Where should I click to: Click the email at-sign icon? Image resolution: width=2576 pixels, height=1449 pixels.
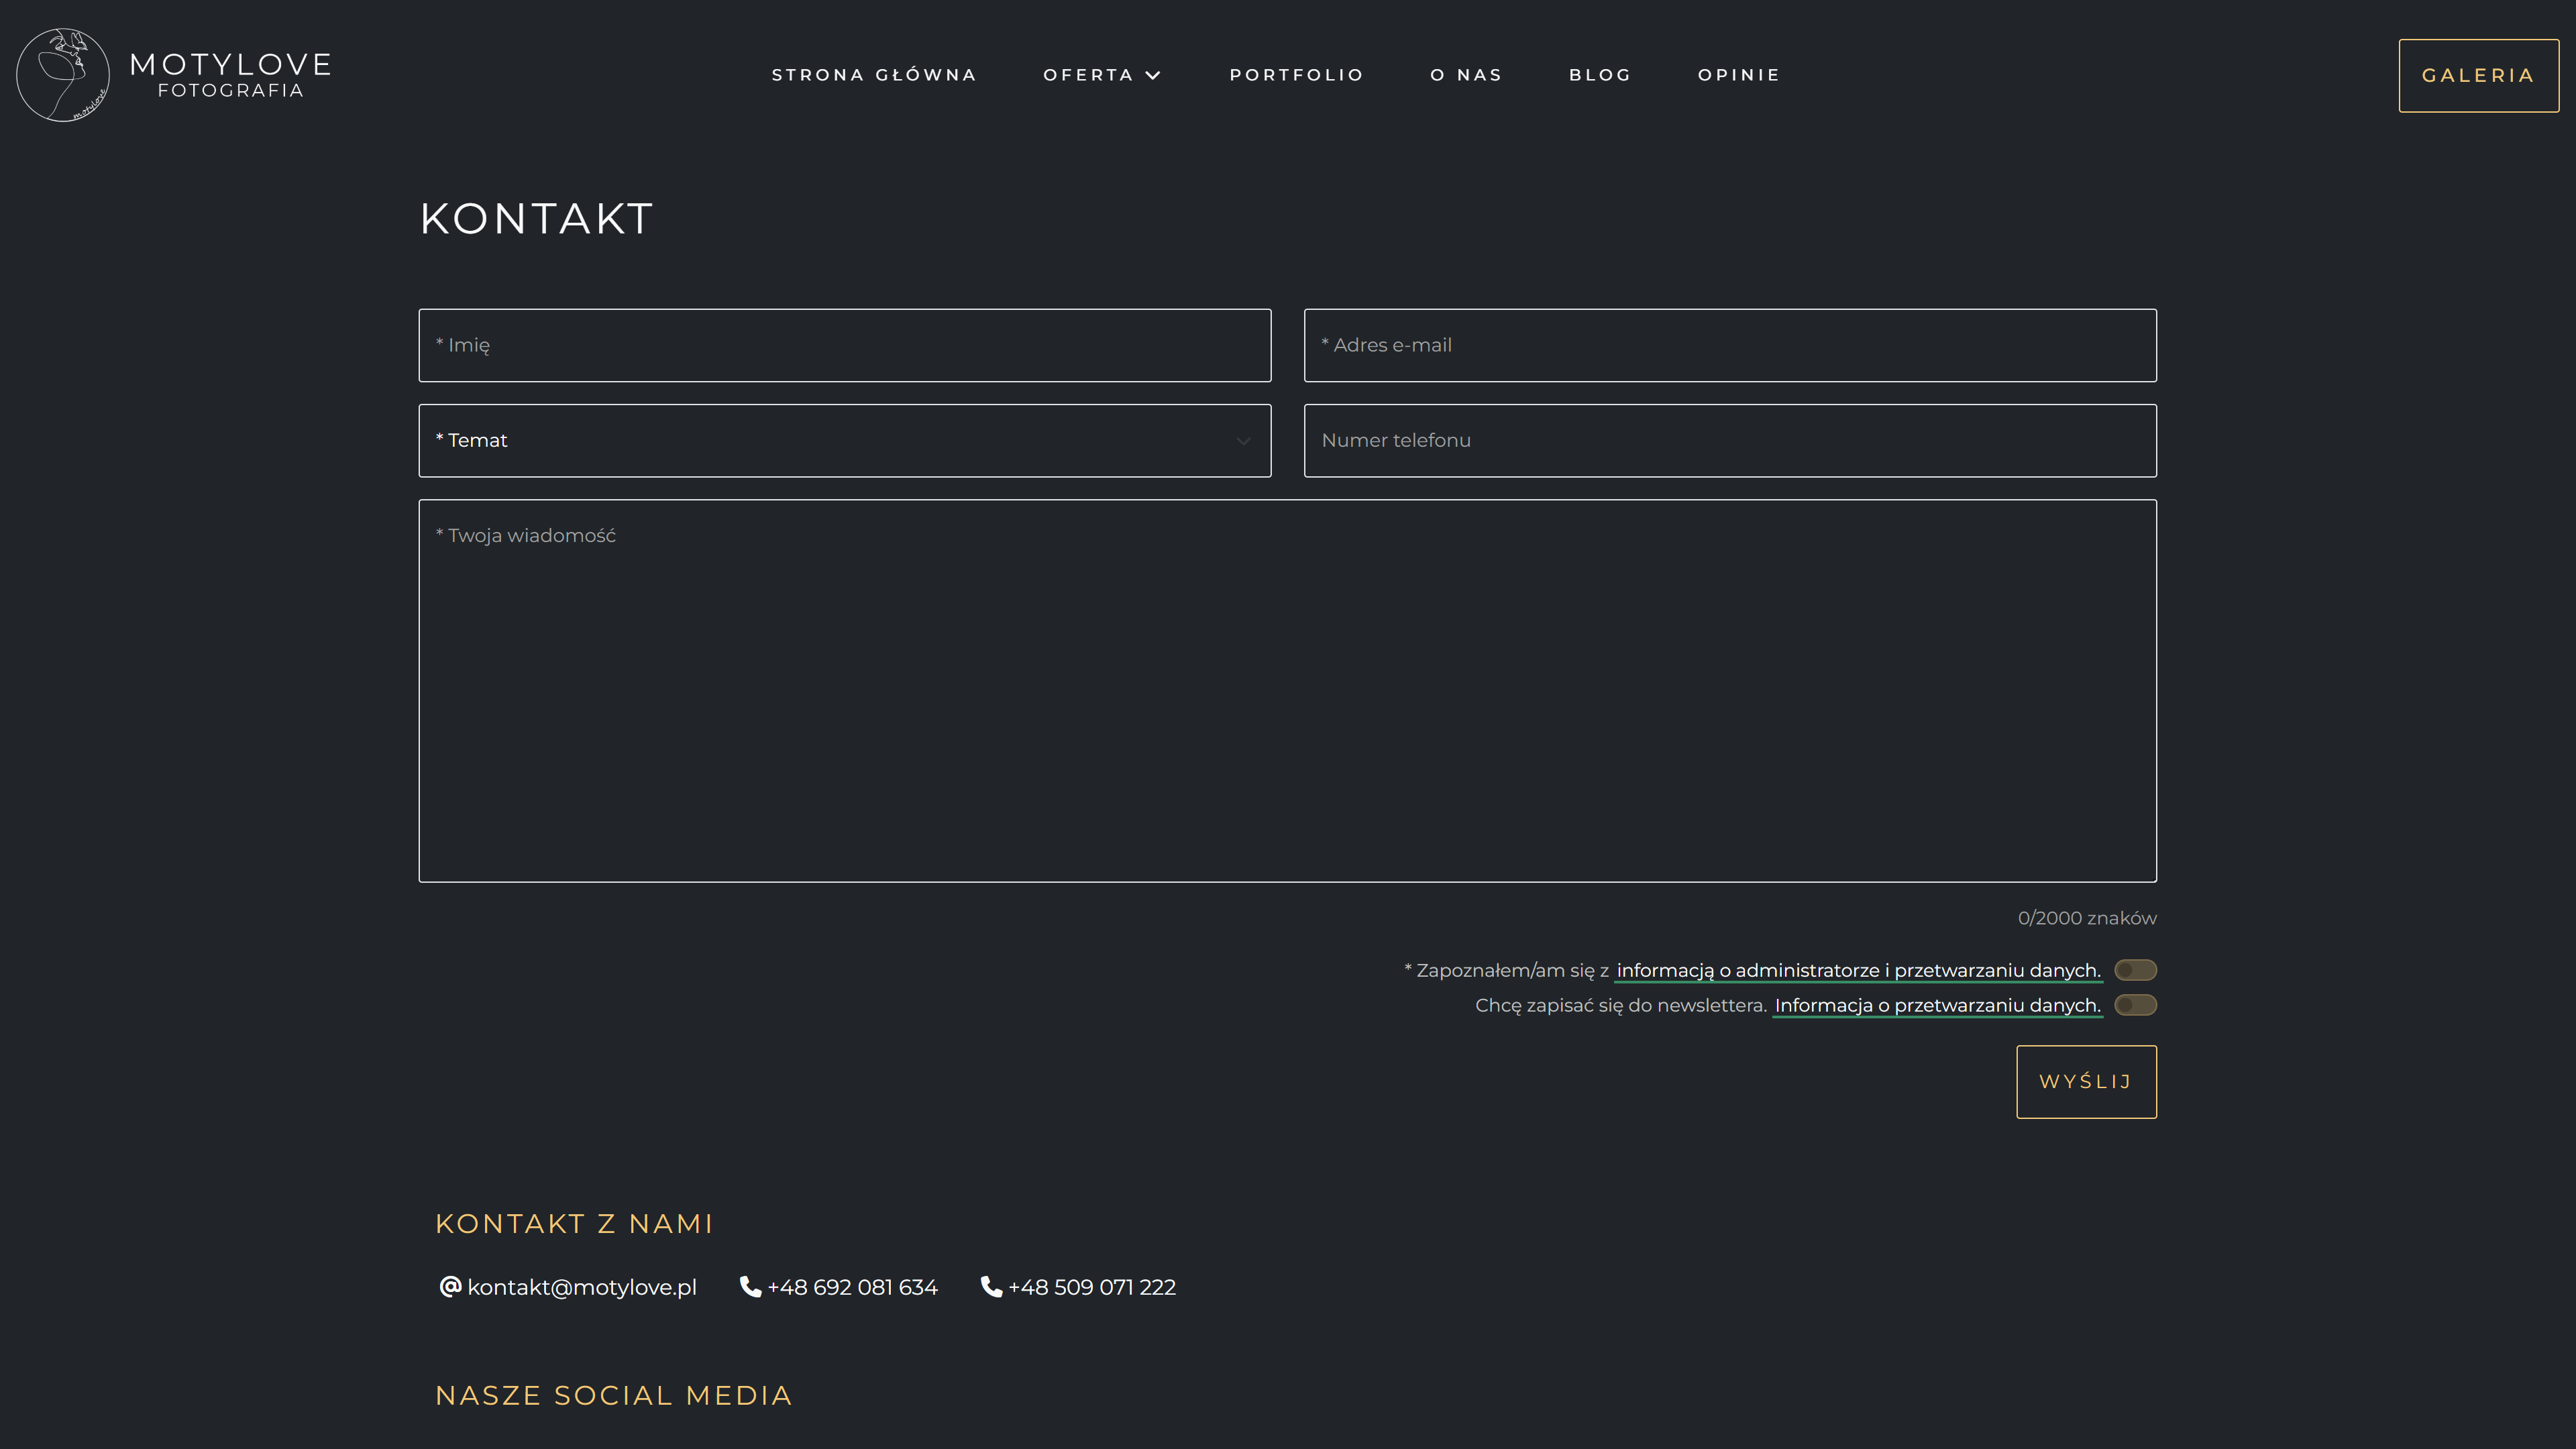click(450, 1286)
